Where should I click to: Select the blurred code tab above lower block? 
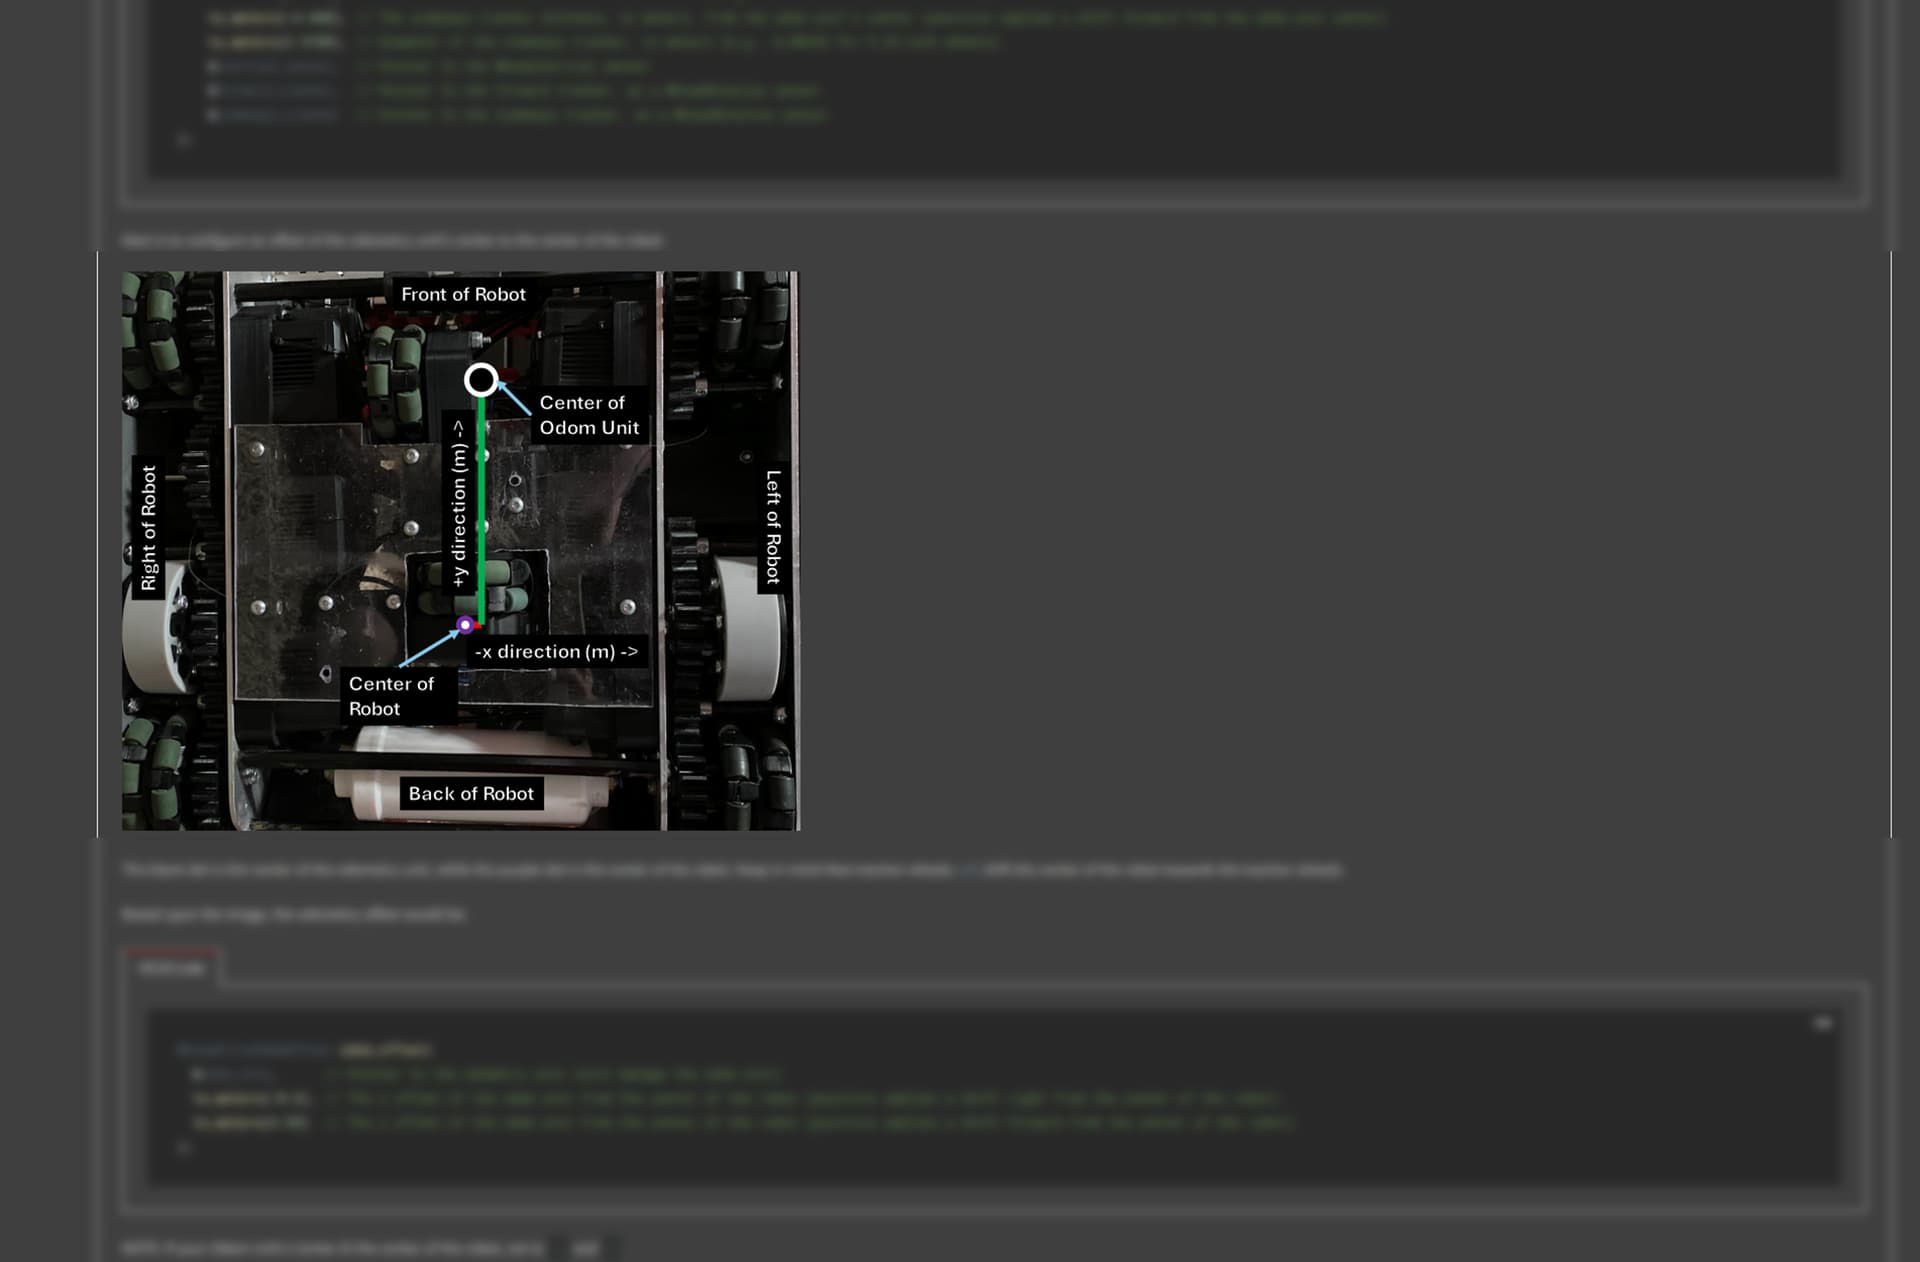171,968
